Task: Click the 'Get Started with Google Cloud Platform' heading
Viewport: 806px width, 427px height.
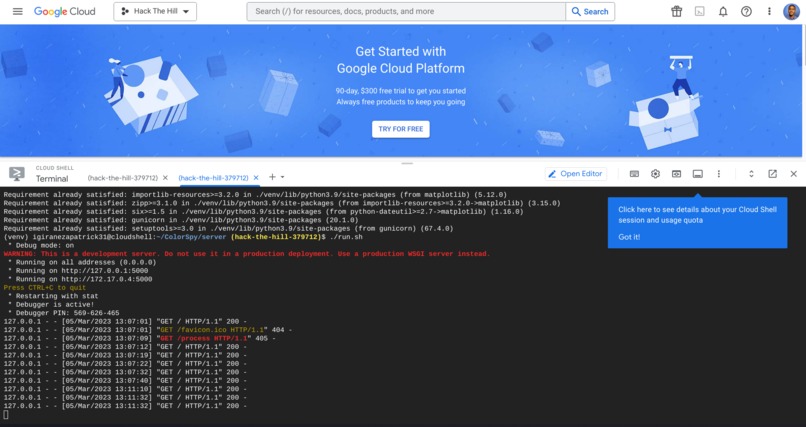Action: click(x=400, y=60)
